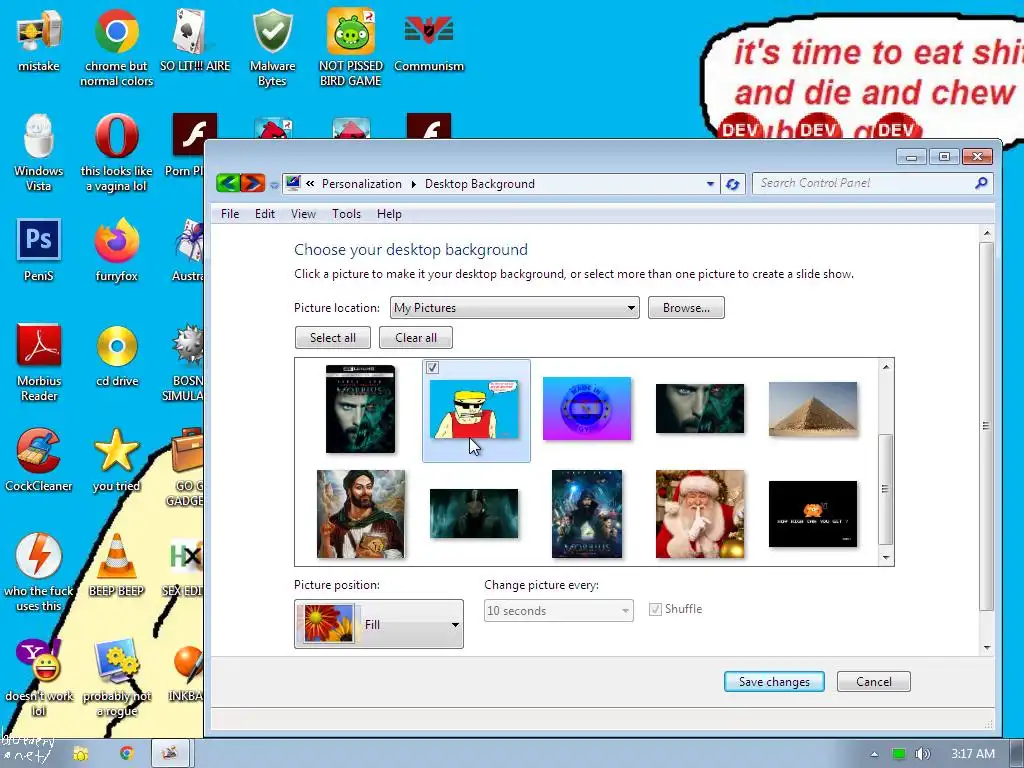
Task: Open the Tools menu
Action: (x=346, y=214)
